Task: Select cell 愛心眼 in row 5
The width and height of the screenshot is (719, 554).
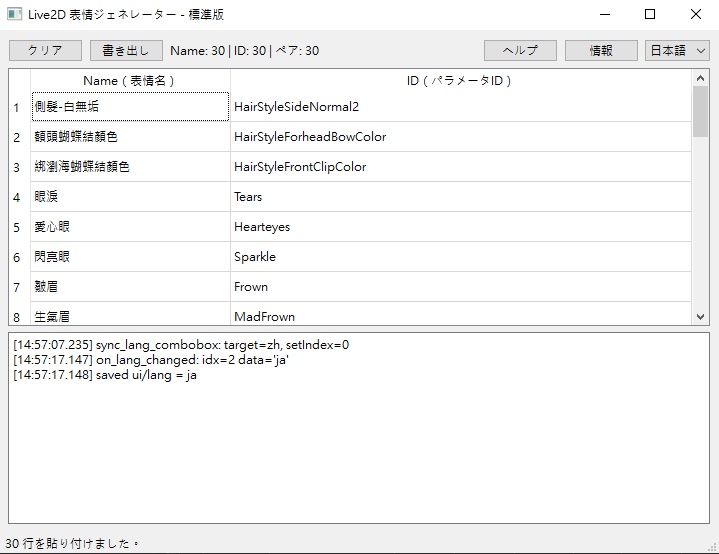Action: (130, 227)
